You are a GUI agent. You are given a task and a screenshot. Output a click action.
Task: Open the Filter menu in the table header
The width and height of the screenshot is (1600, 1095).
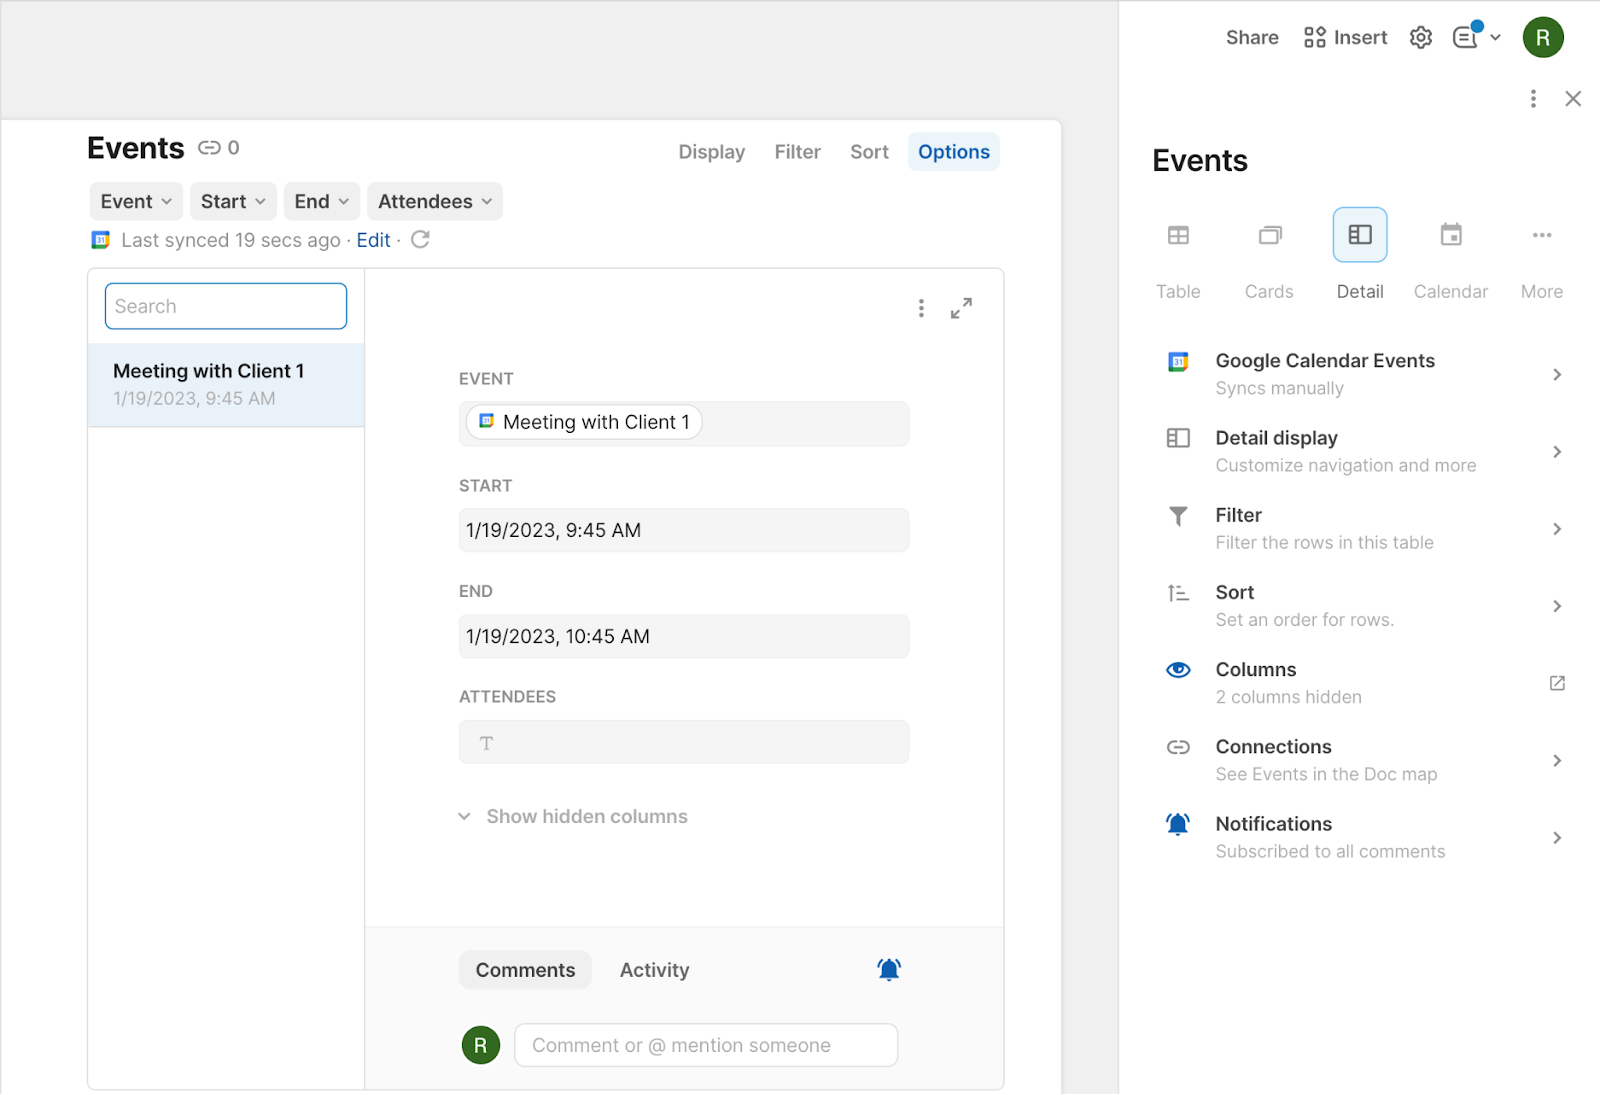click(797, 152)
